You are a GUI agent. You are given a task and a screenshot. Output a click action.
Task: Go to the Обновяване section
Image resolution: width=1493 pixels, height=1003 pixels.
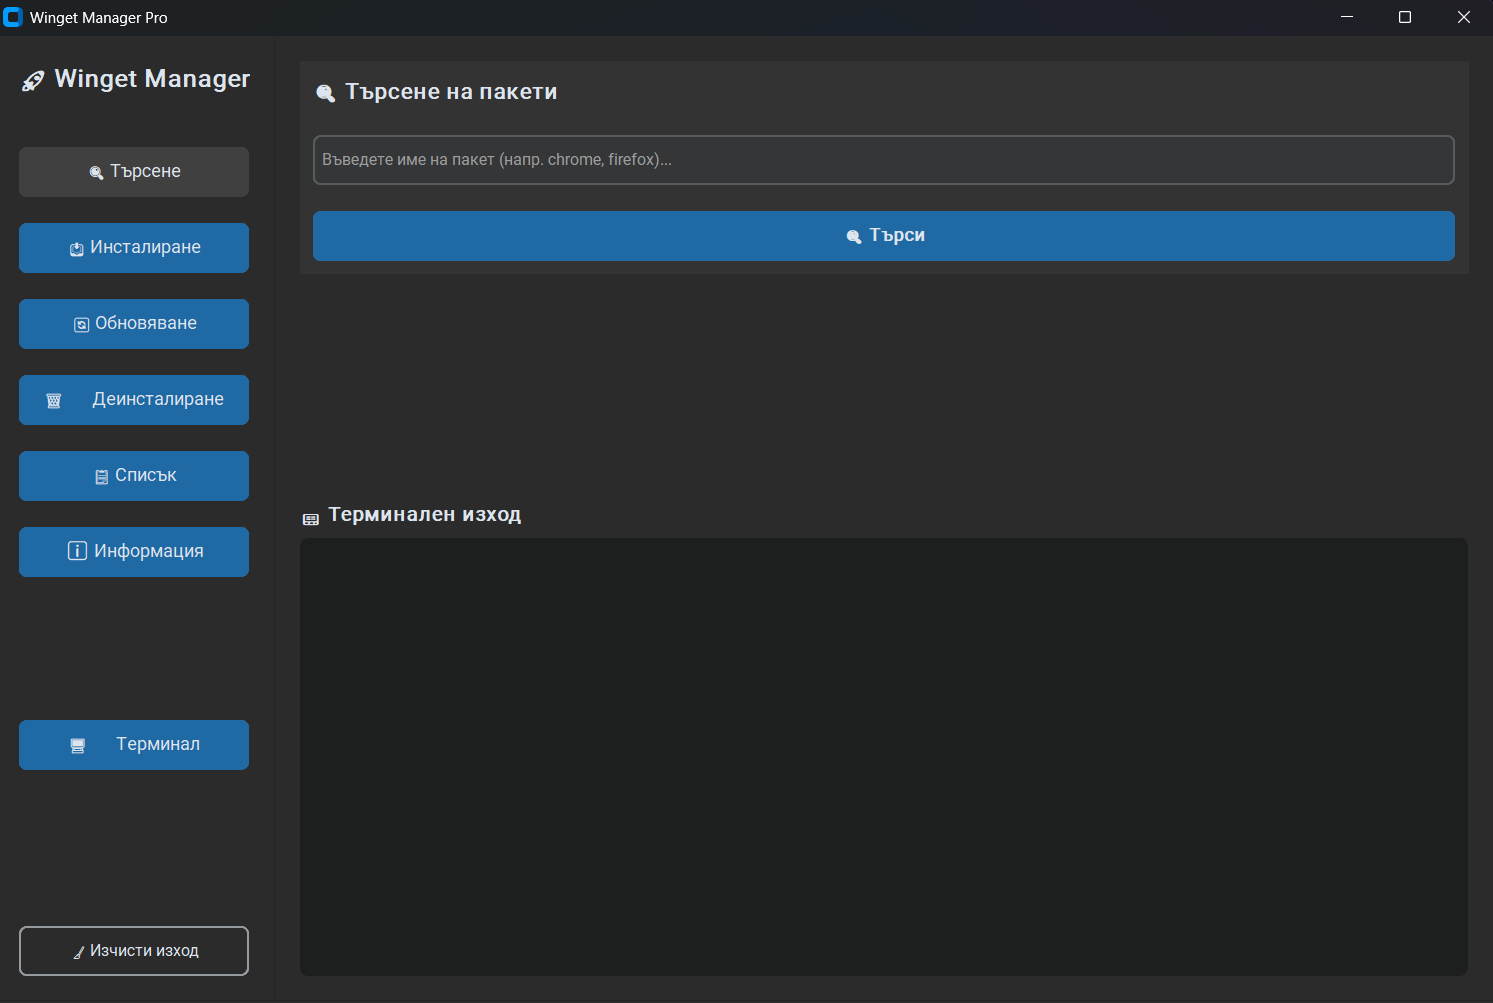tap(134, 324)
